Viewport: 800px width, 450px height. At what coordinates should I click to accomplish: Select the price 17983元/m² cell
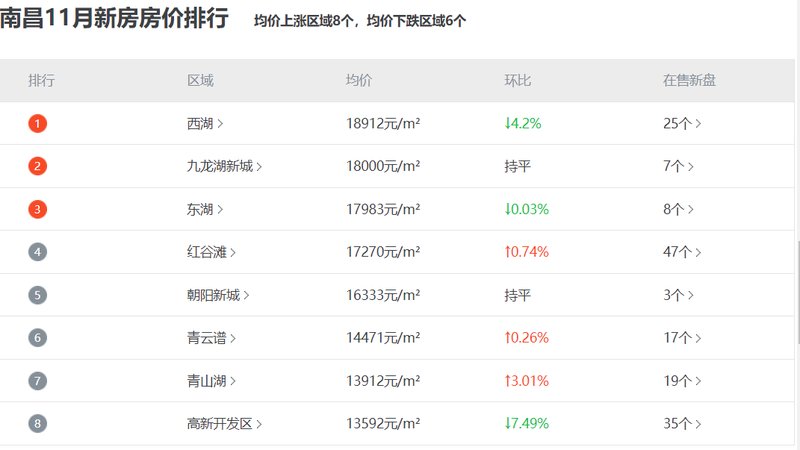point(383,209)
